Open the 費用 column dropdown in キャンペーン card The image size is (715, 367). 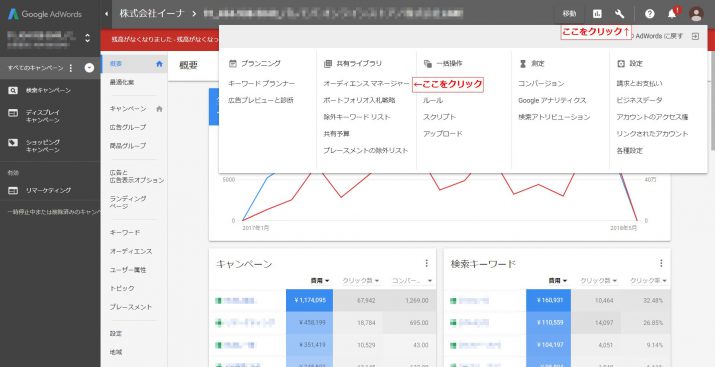pos(320,280)
